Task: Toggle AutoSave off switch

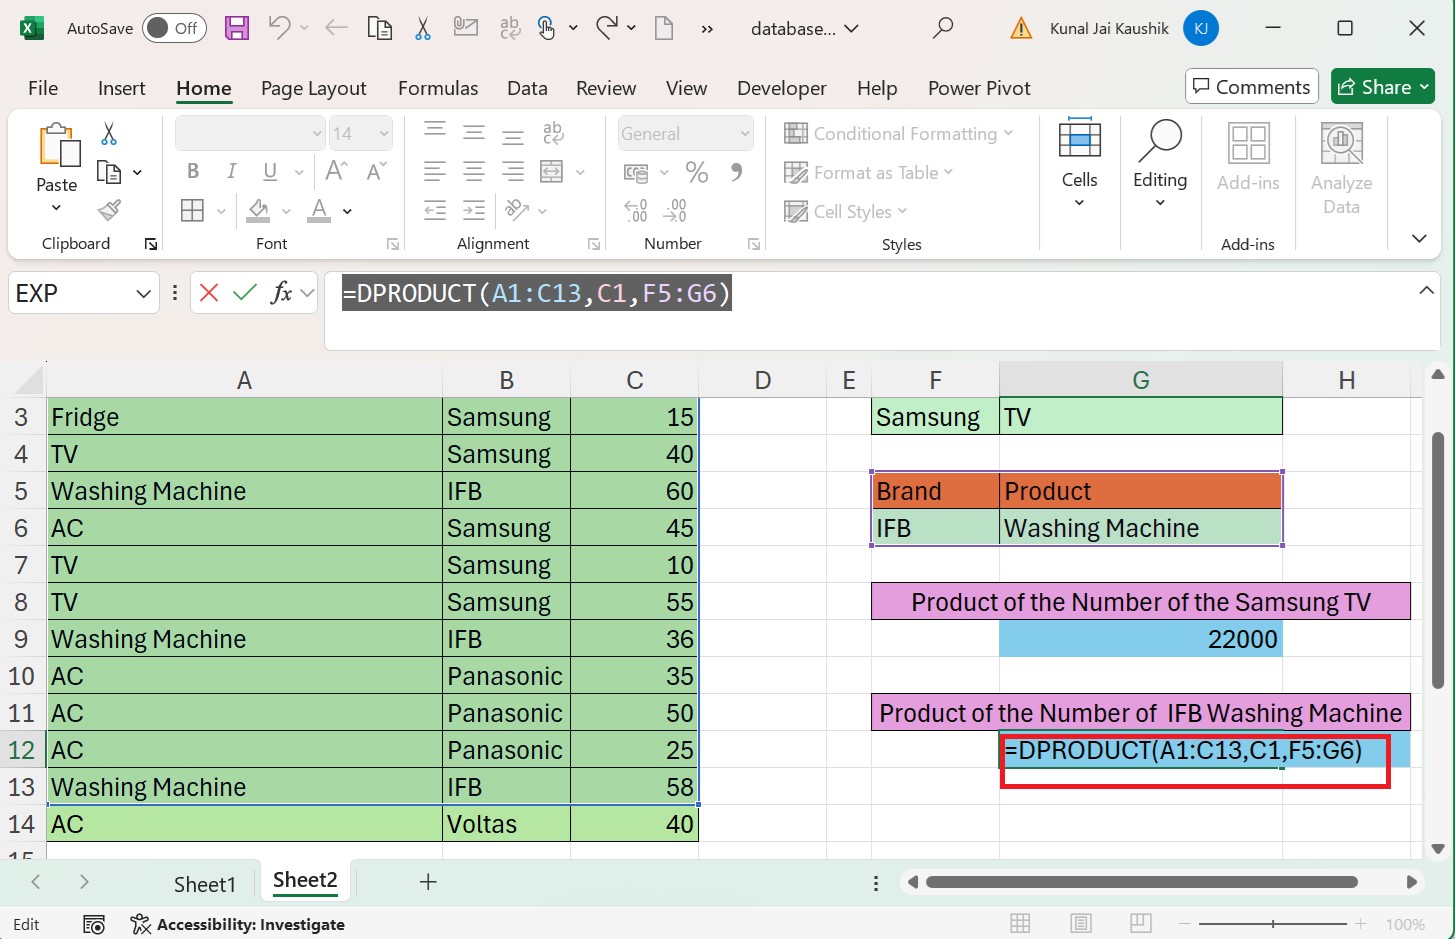Action: click(173, 28)
